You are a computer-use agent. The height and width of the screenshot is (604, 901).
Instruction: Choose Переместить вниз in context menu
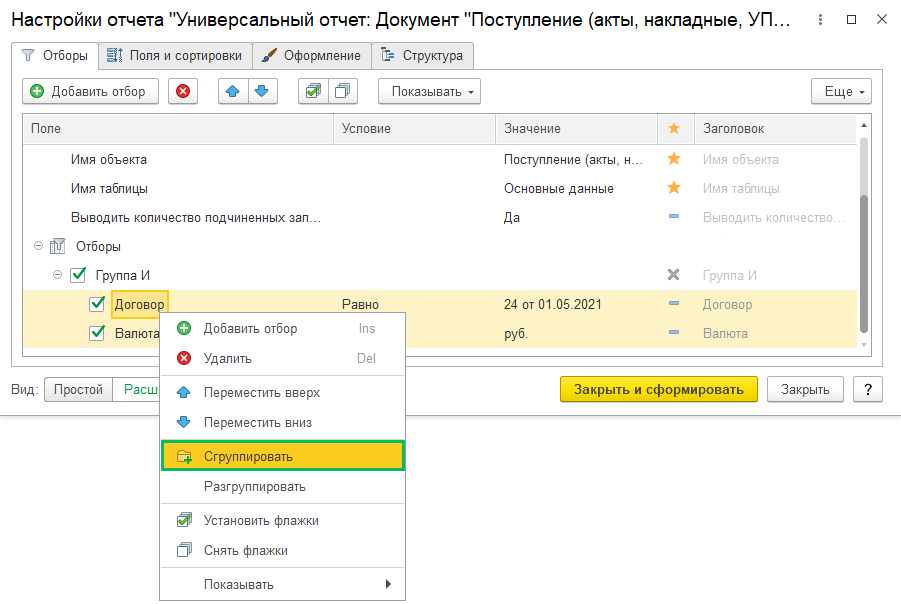point(283,422)
